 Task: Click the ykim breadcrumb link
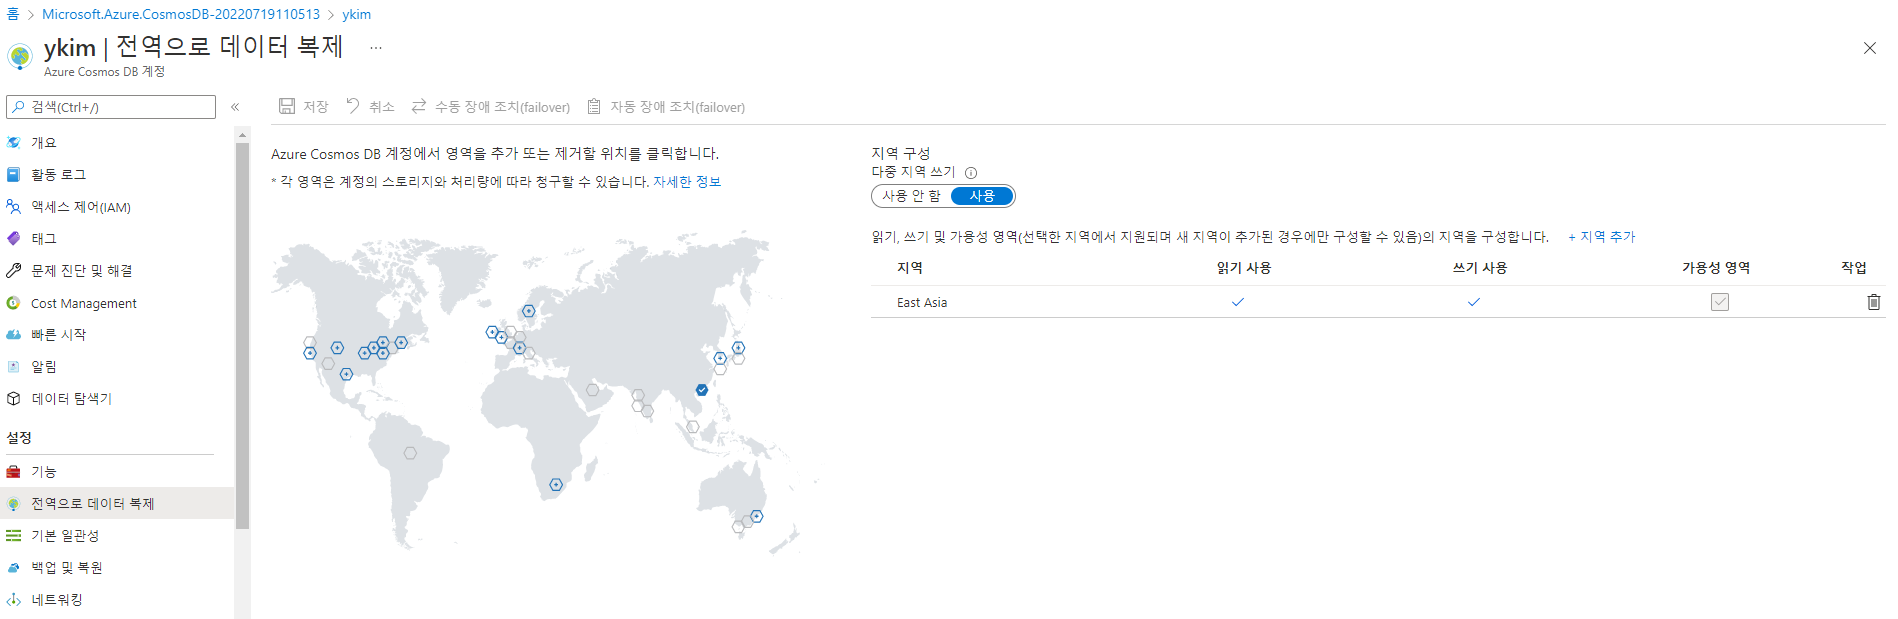(356, 14)
